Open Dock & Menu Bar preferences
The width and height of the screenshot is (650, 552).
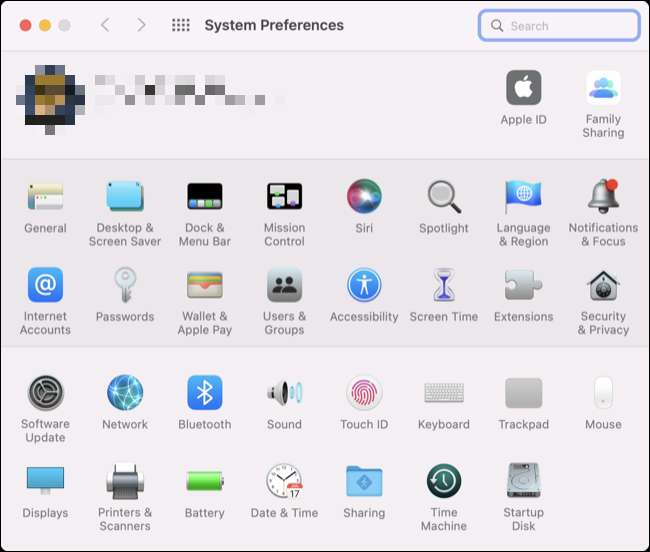click(204, 197)
